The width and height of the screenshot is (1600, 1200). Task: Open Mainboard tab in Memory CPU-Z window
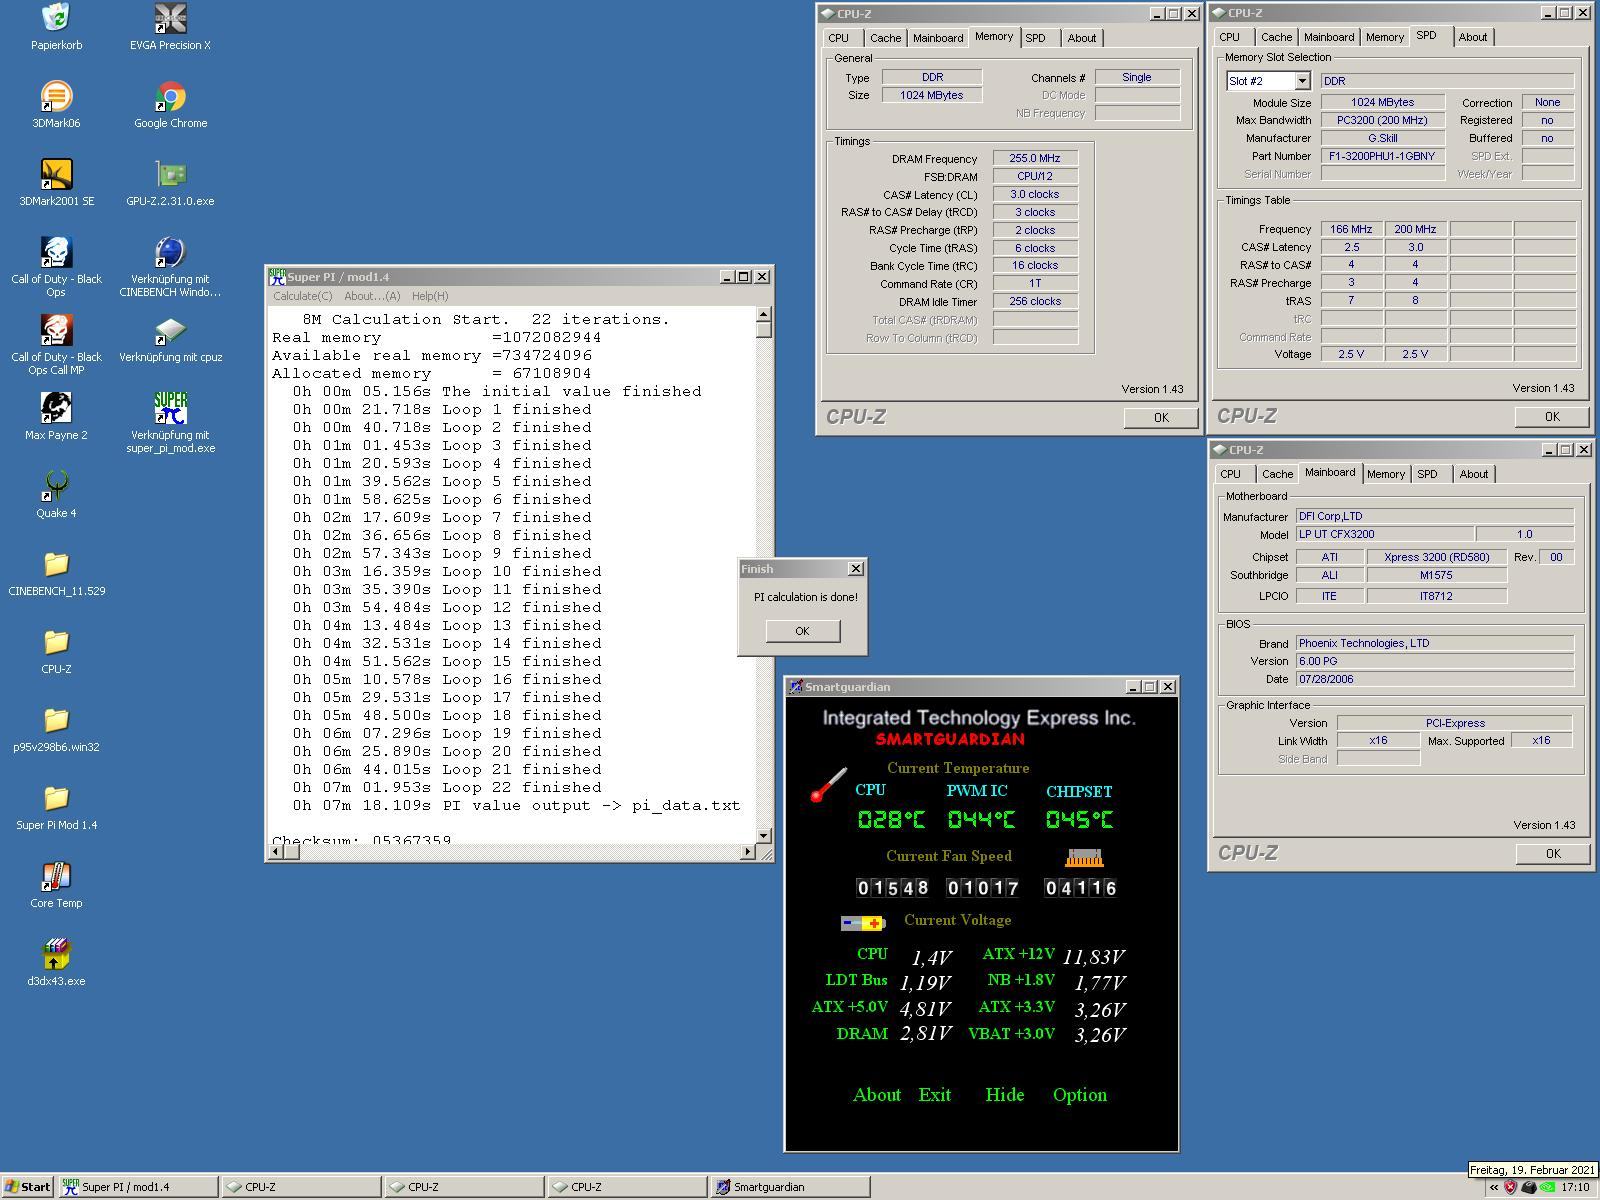point(938,38)
